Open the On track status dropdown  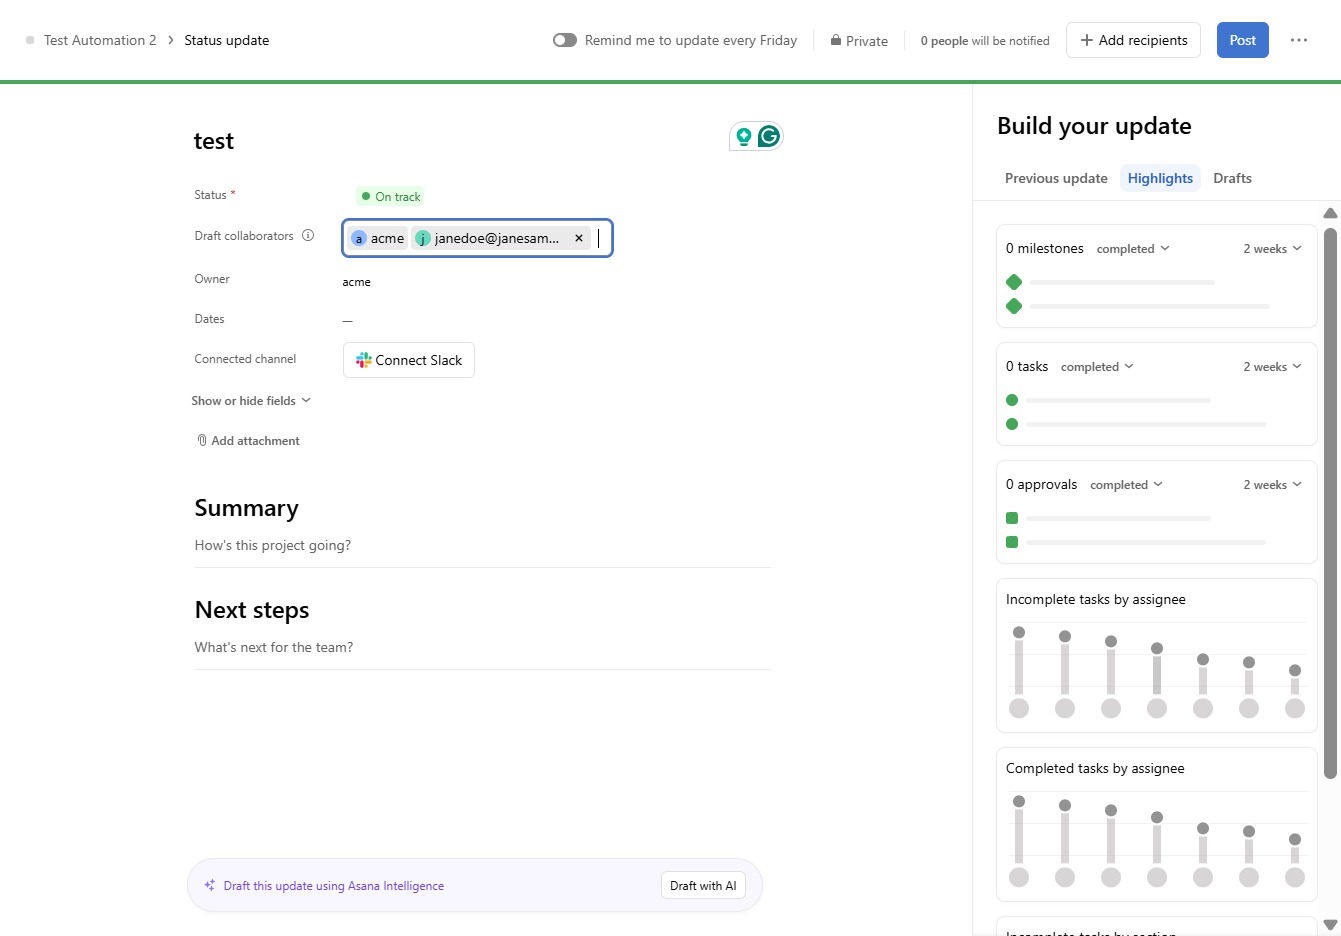coord(390,196)
